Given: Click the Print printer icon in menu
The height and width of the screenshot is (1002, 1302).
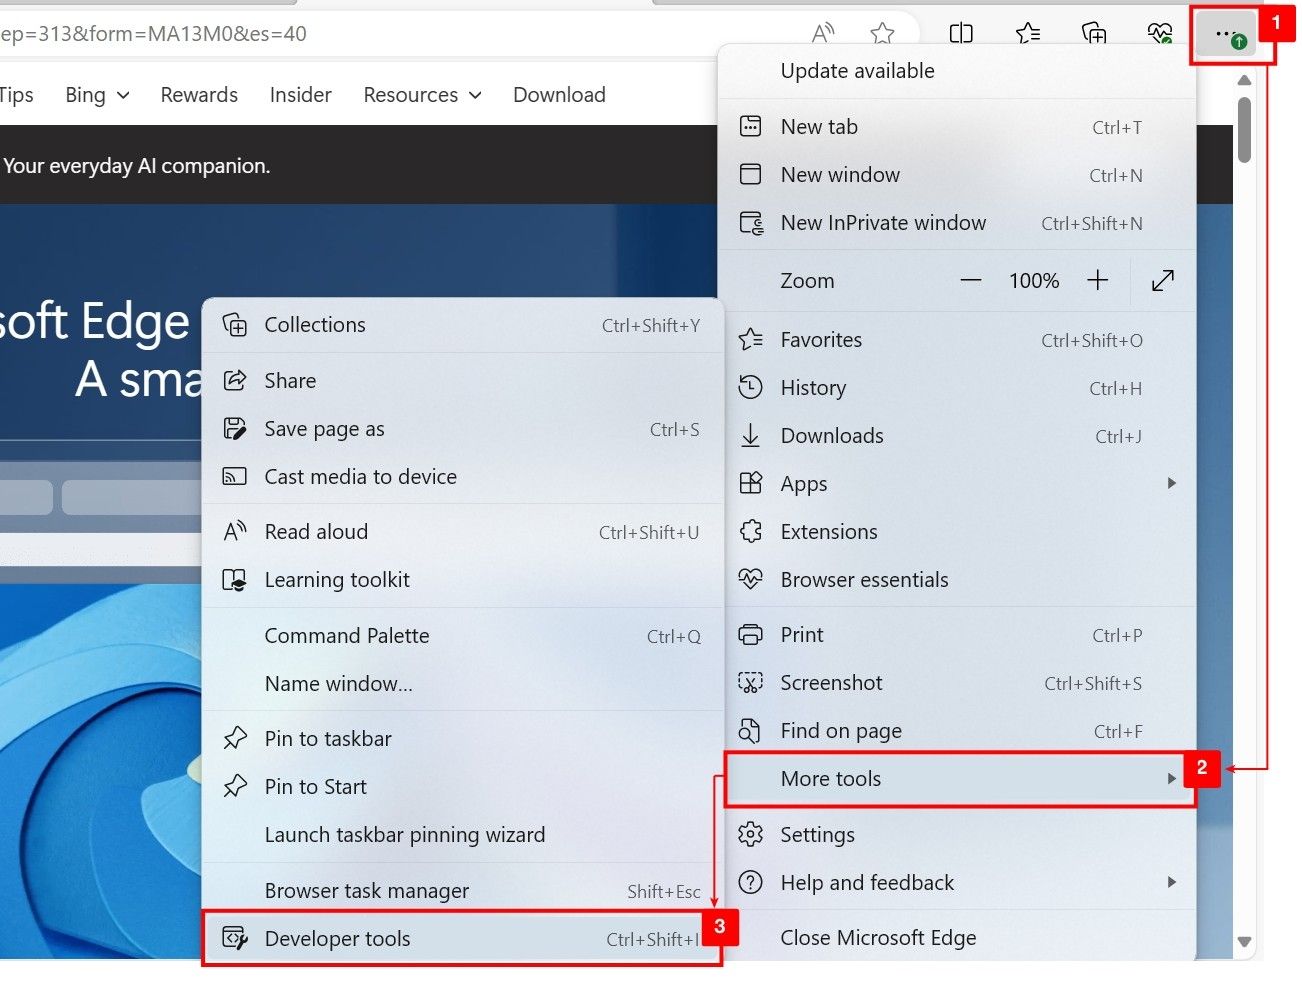Looking at the screenshot, I should click(x=750, y=635).
